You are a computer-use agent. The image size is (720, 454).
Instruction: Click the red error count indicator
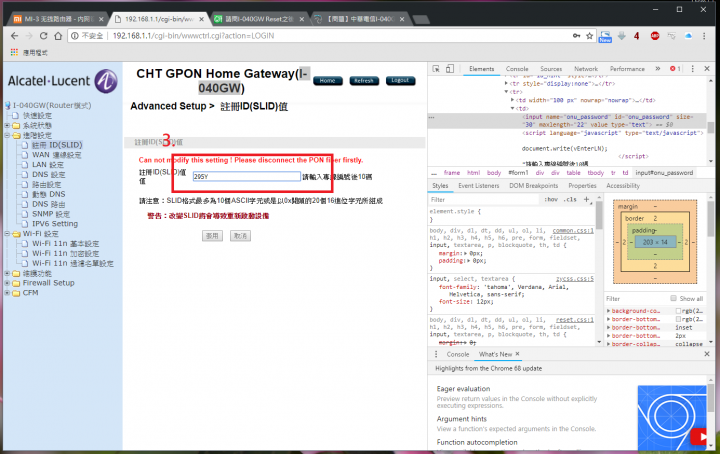(675, 69)
